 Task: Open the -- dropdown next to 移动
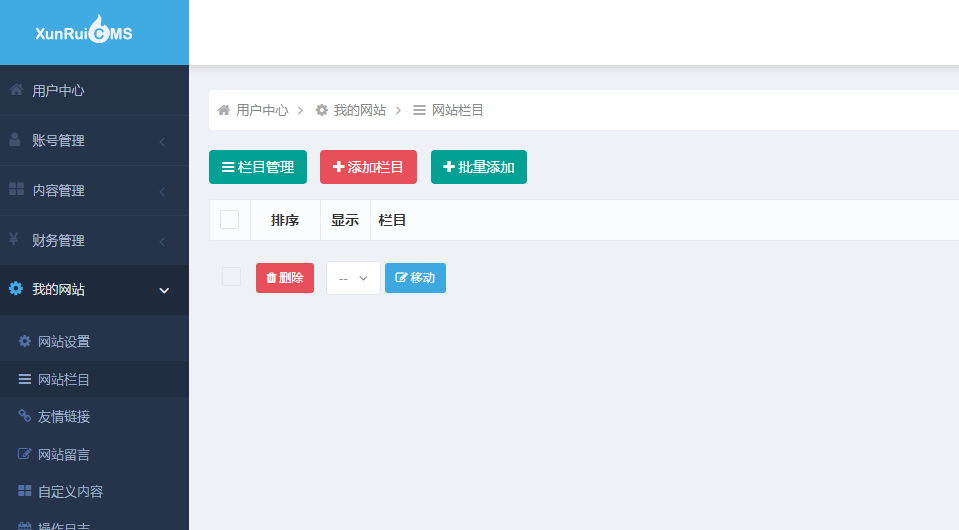354,278
